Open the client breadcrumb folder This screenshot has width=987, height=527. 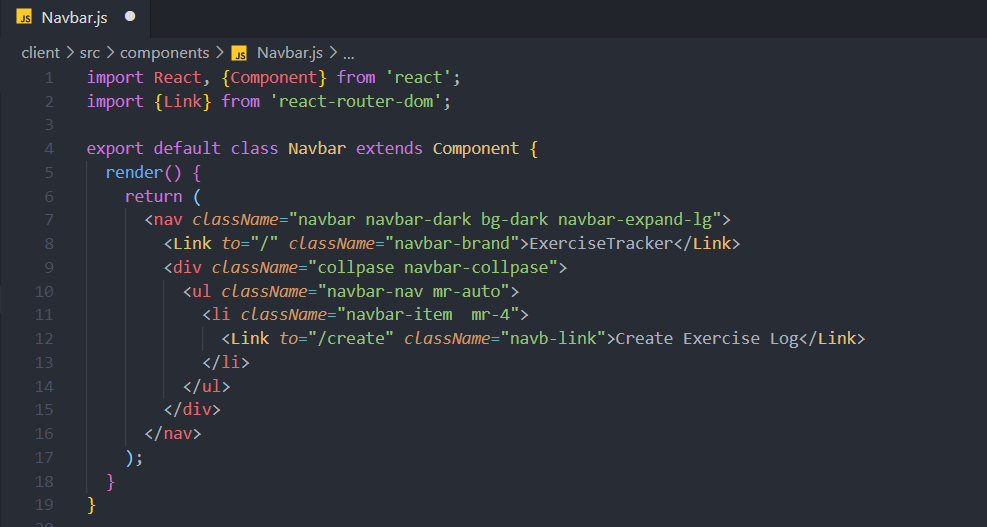(x=40, y=53)
